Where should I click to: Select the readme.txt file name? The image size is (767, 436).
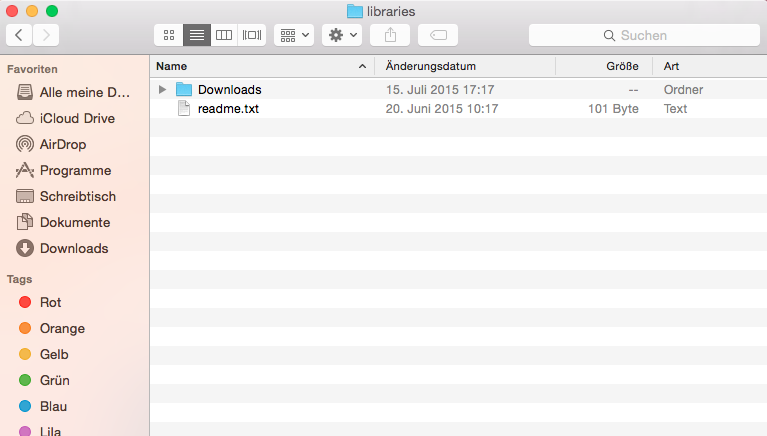pyautogui.click(x=228, y=109)
